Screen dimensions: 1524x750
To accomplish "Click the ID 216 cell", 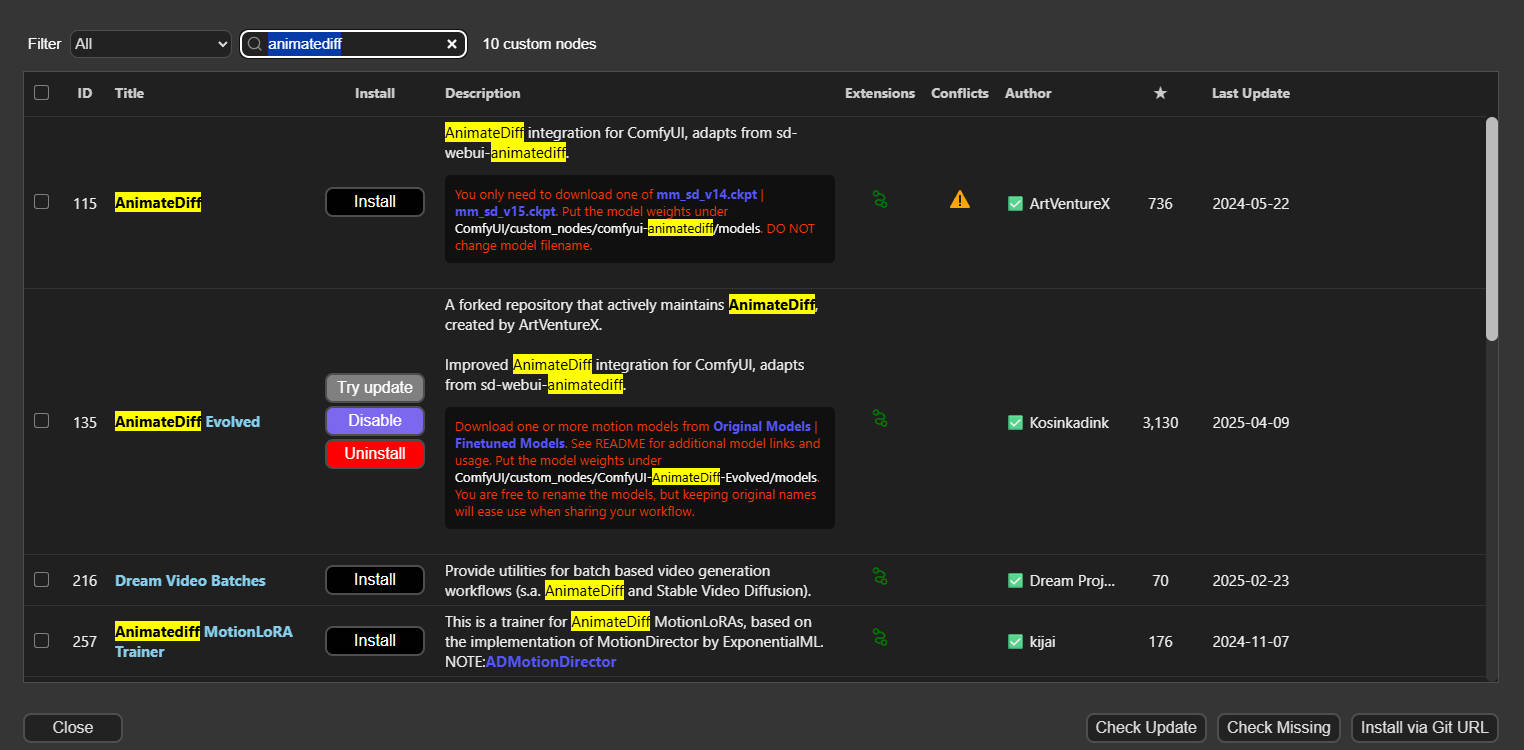I will pyautogui.click(x=85, y=580).
